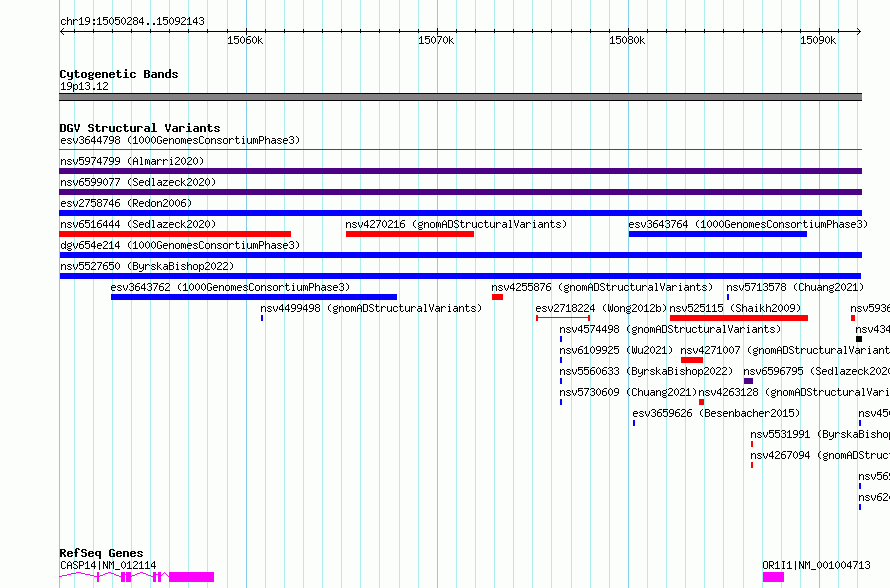
Task: Open the nsv6516444 (Sedlazeck2020) label
Action: (138, 224)
